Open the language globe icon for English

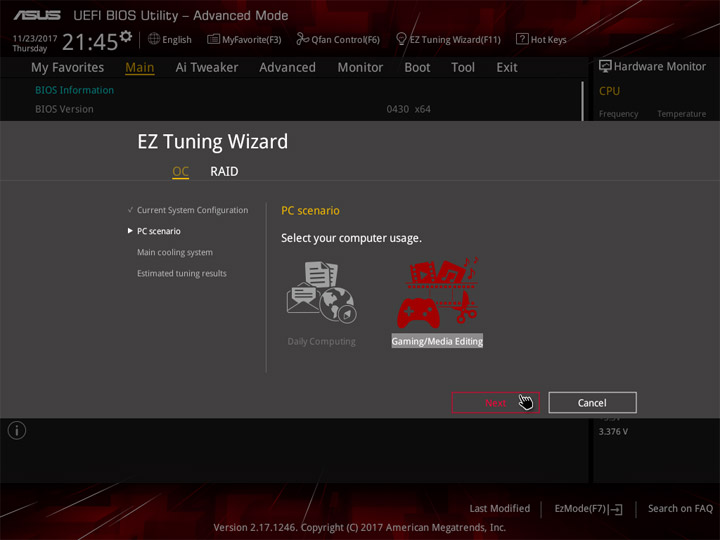[x=154, y=39]
